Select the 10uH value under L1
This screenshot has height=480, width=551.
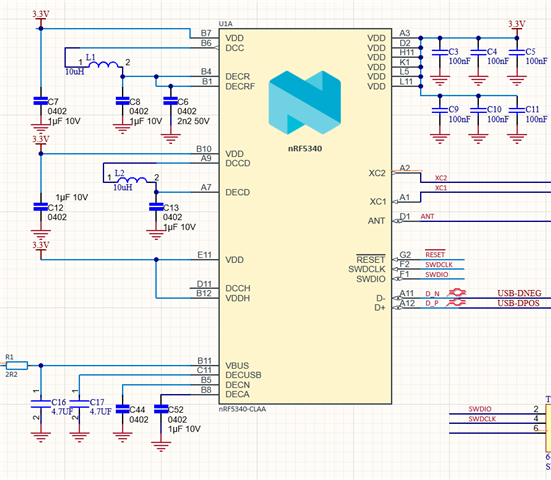pyautogui.click(x=74, y=72)
